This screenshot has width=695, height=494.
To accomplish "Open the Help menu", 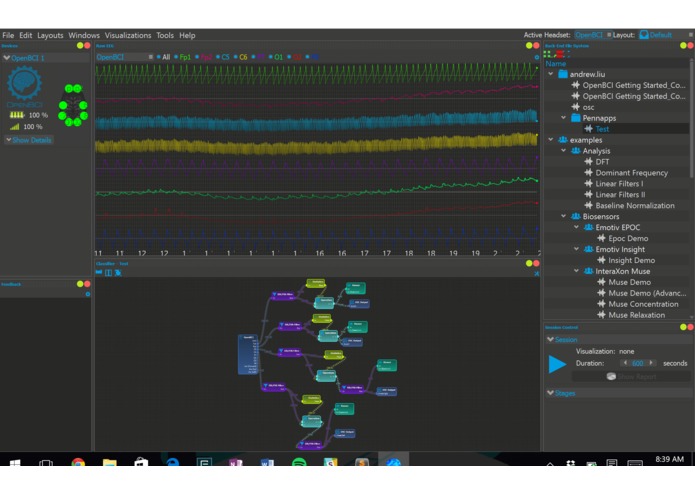I will [187, 35].
